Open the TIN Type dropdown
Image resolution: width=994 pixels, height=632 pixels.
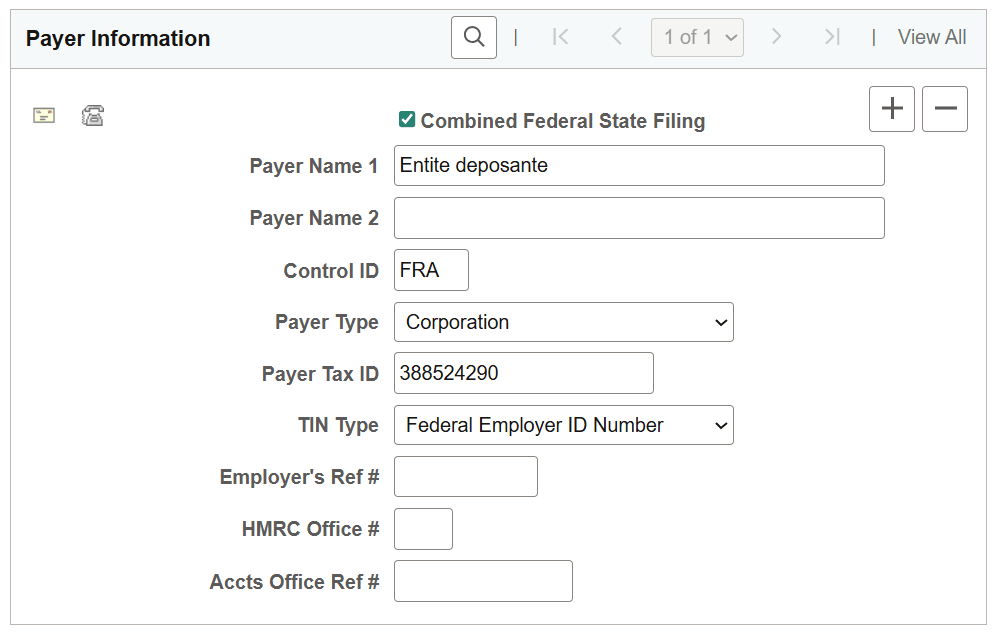(563, 425)
